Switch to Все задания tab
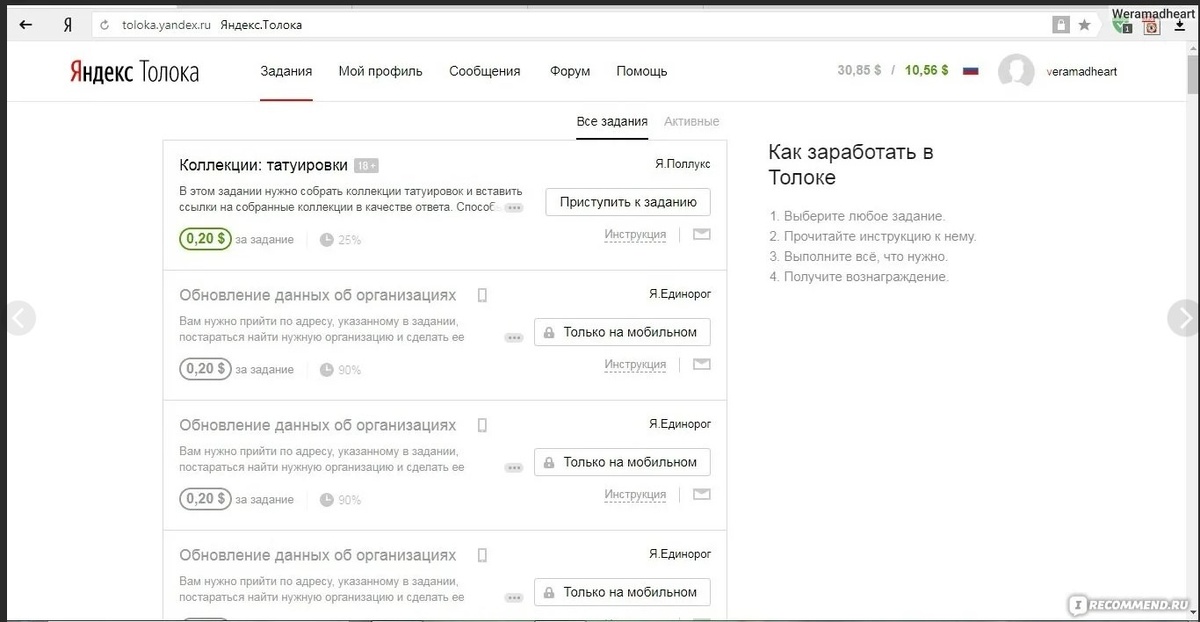 coord(612,121)
